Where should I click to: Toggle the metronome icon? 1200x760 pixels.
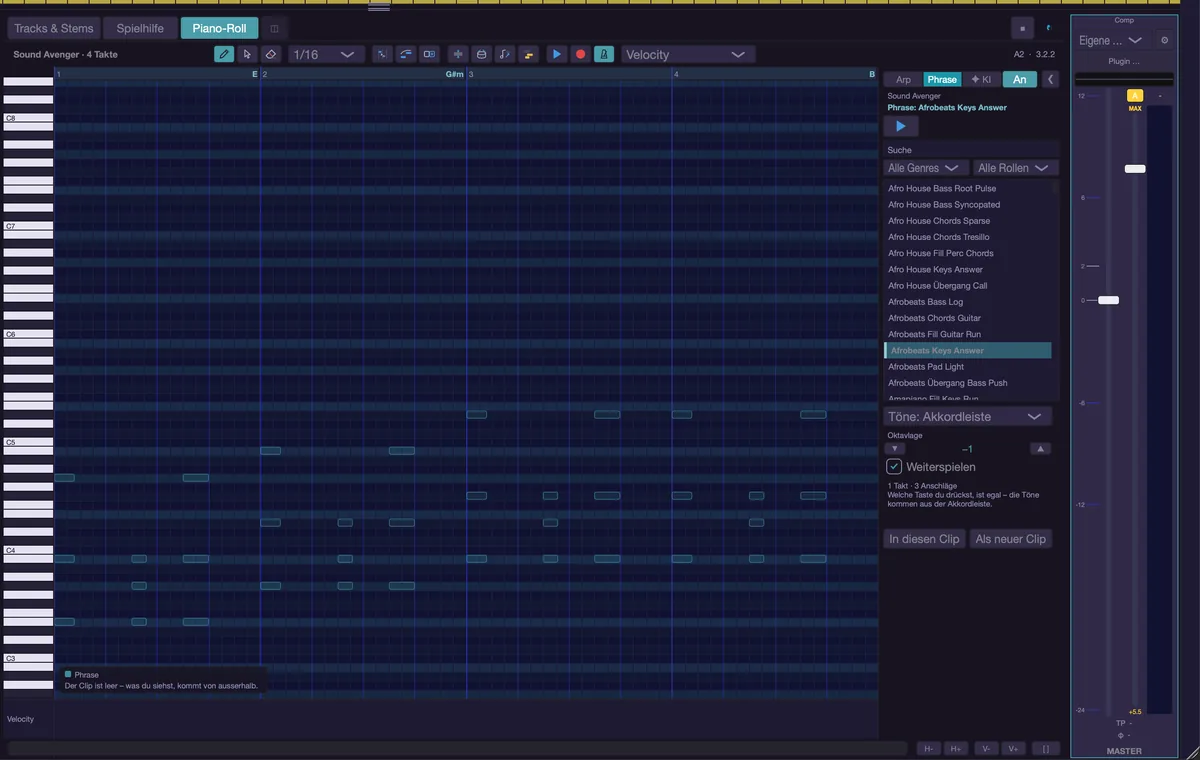click(x=604, y=54)
